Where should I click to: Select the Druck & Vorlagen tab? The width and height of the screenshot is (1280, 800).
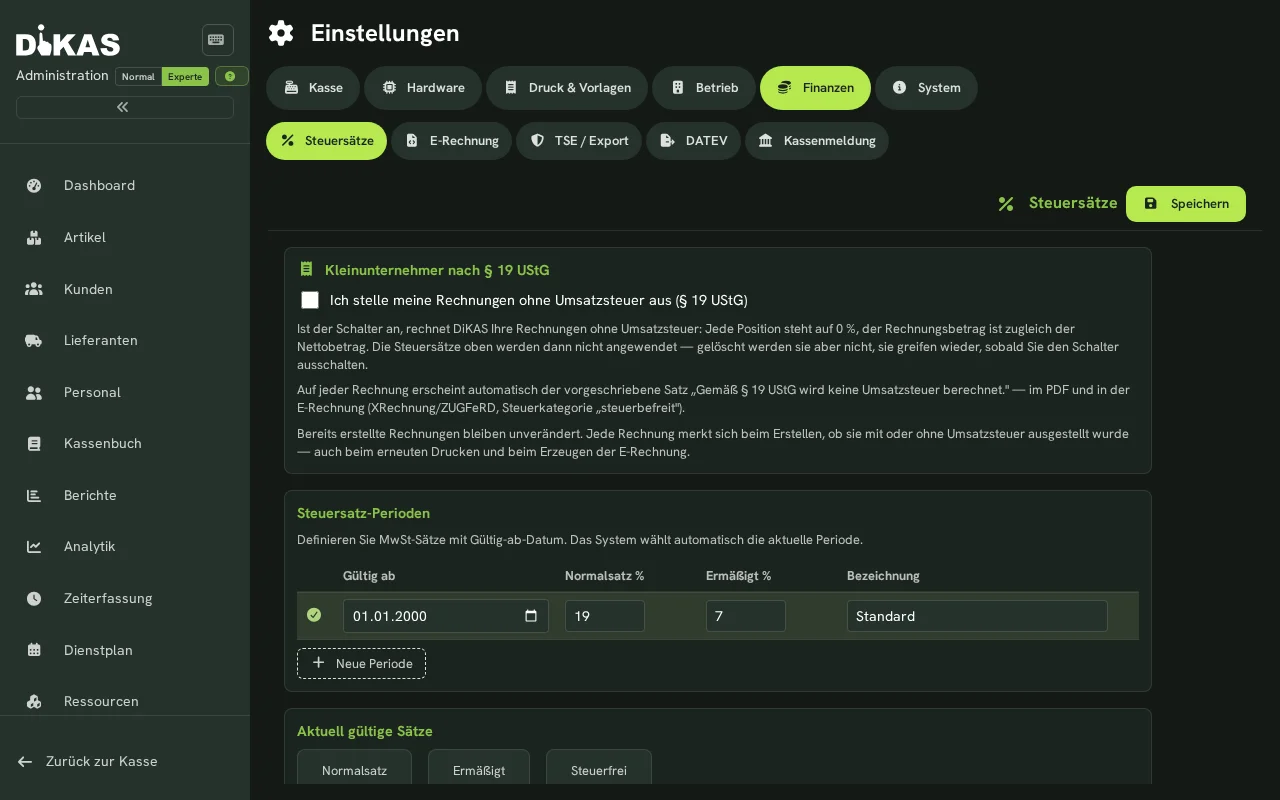tap(567, 88)
